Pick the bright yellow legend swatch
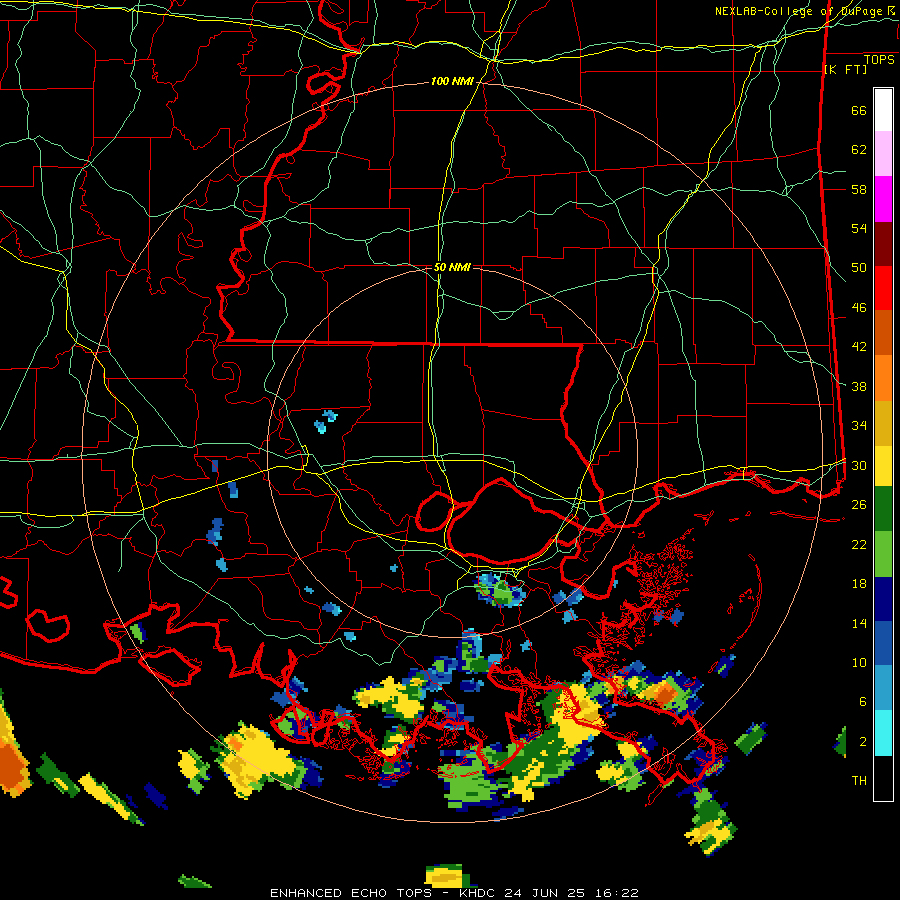Screen dimensions: 900x900 click(883, 466)
